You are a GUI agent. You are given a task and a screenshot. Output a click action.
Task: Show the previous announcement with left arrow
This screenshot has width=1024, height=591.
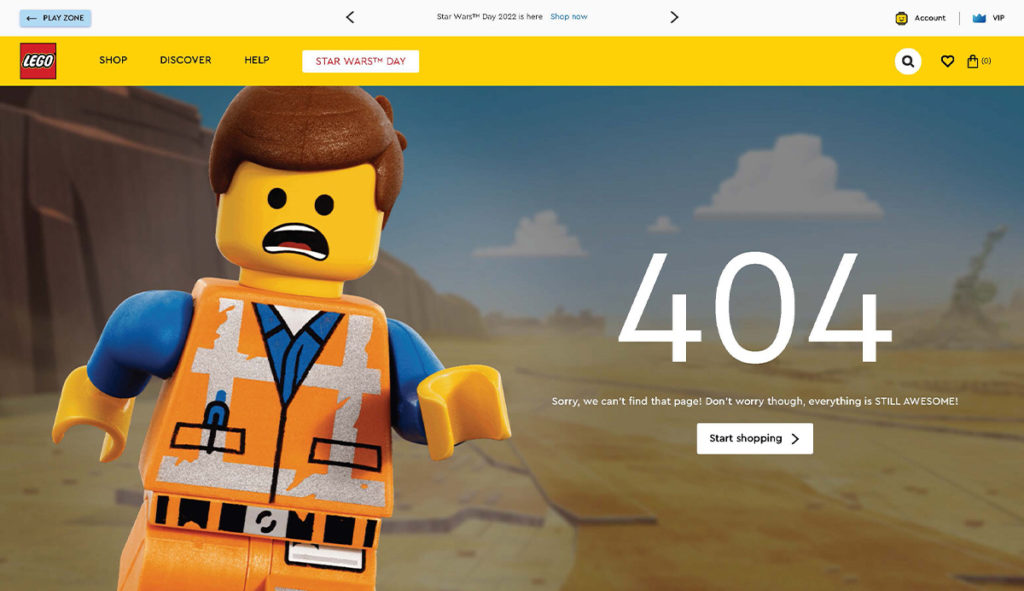coord(350,17)
